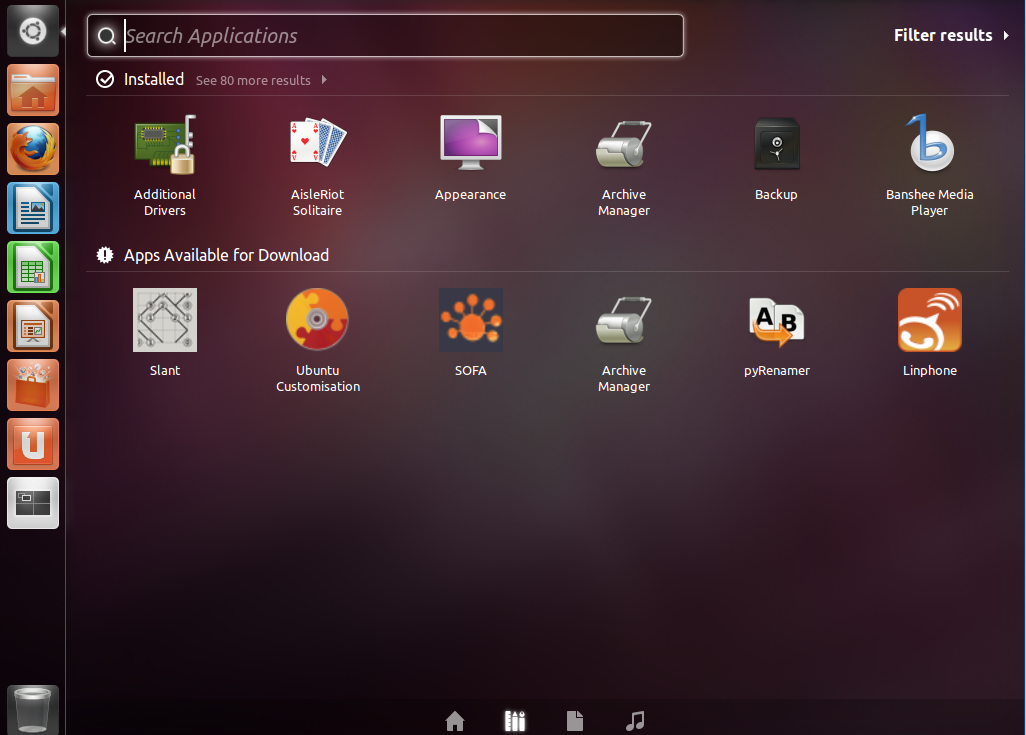Select the Slant application

(164, 319)
